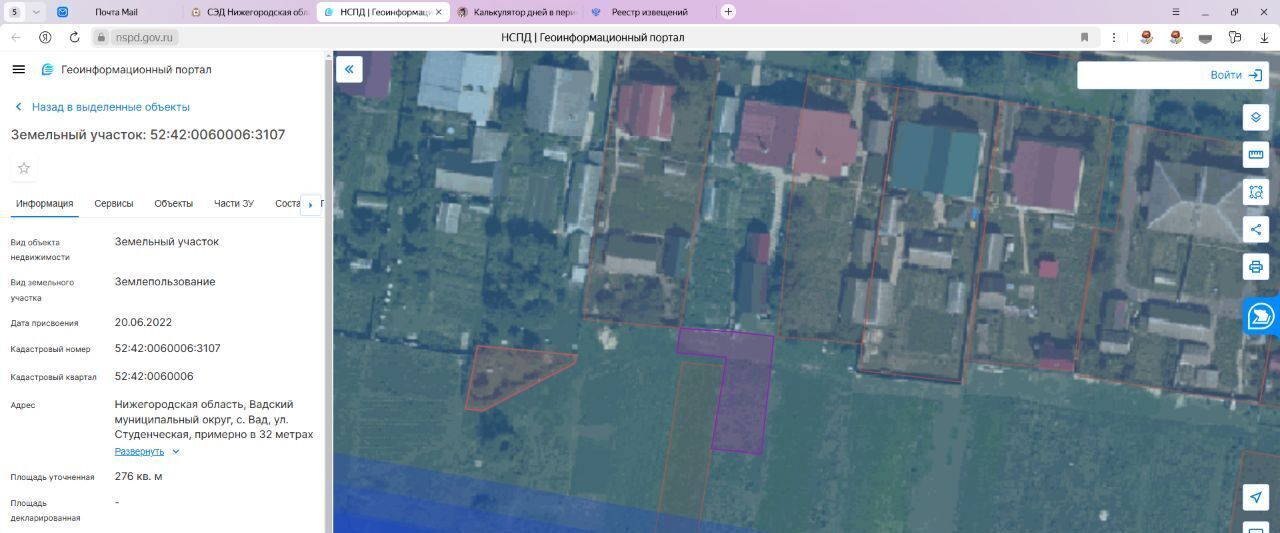
Task: Expand the tab list dropdown arrow
Action: tap(37, 12)
